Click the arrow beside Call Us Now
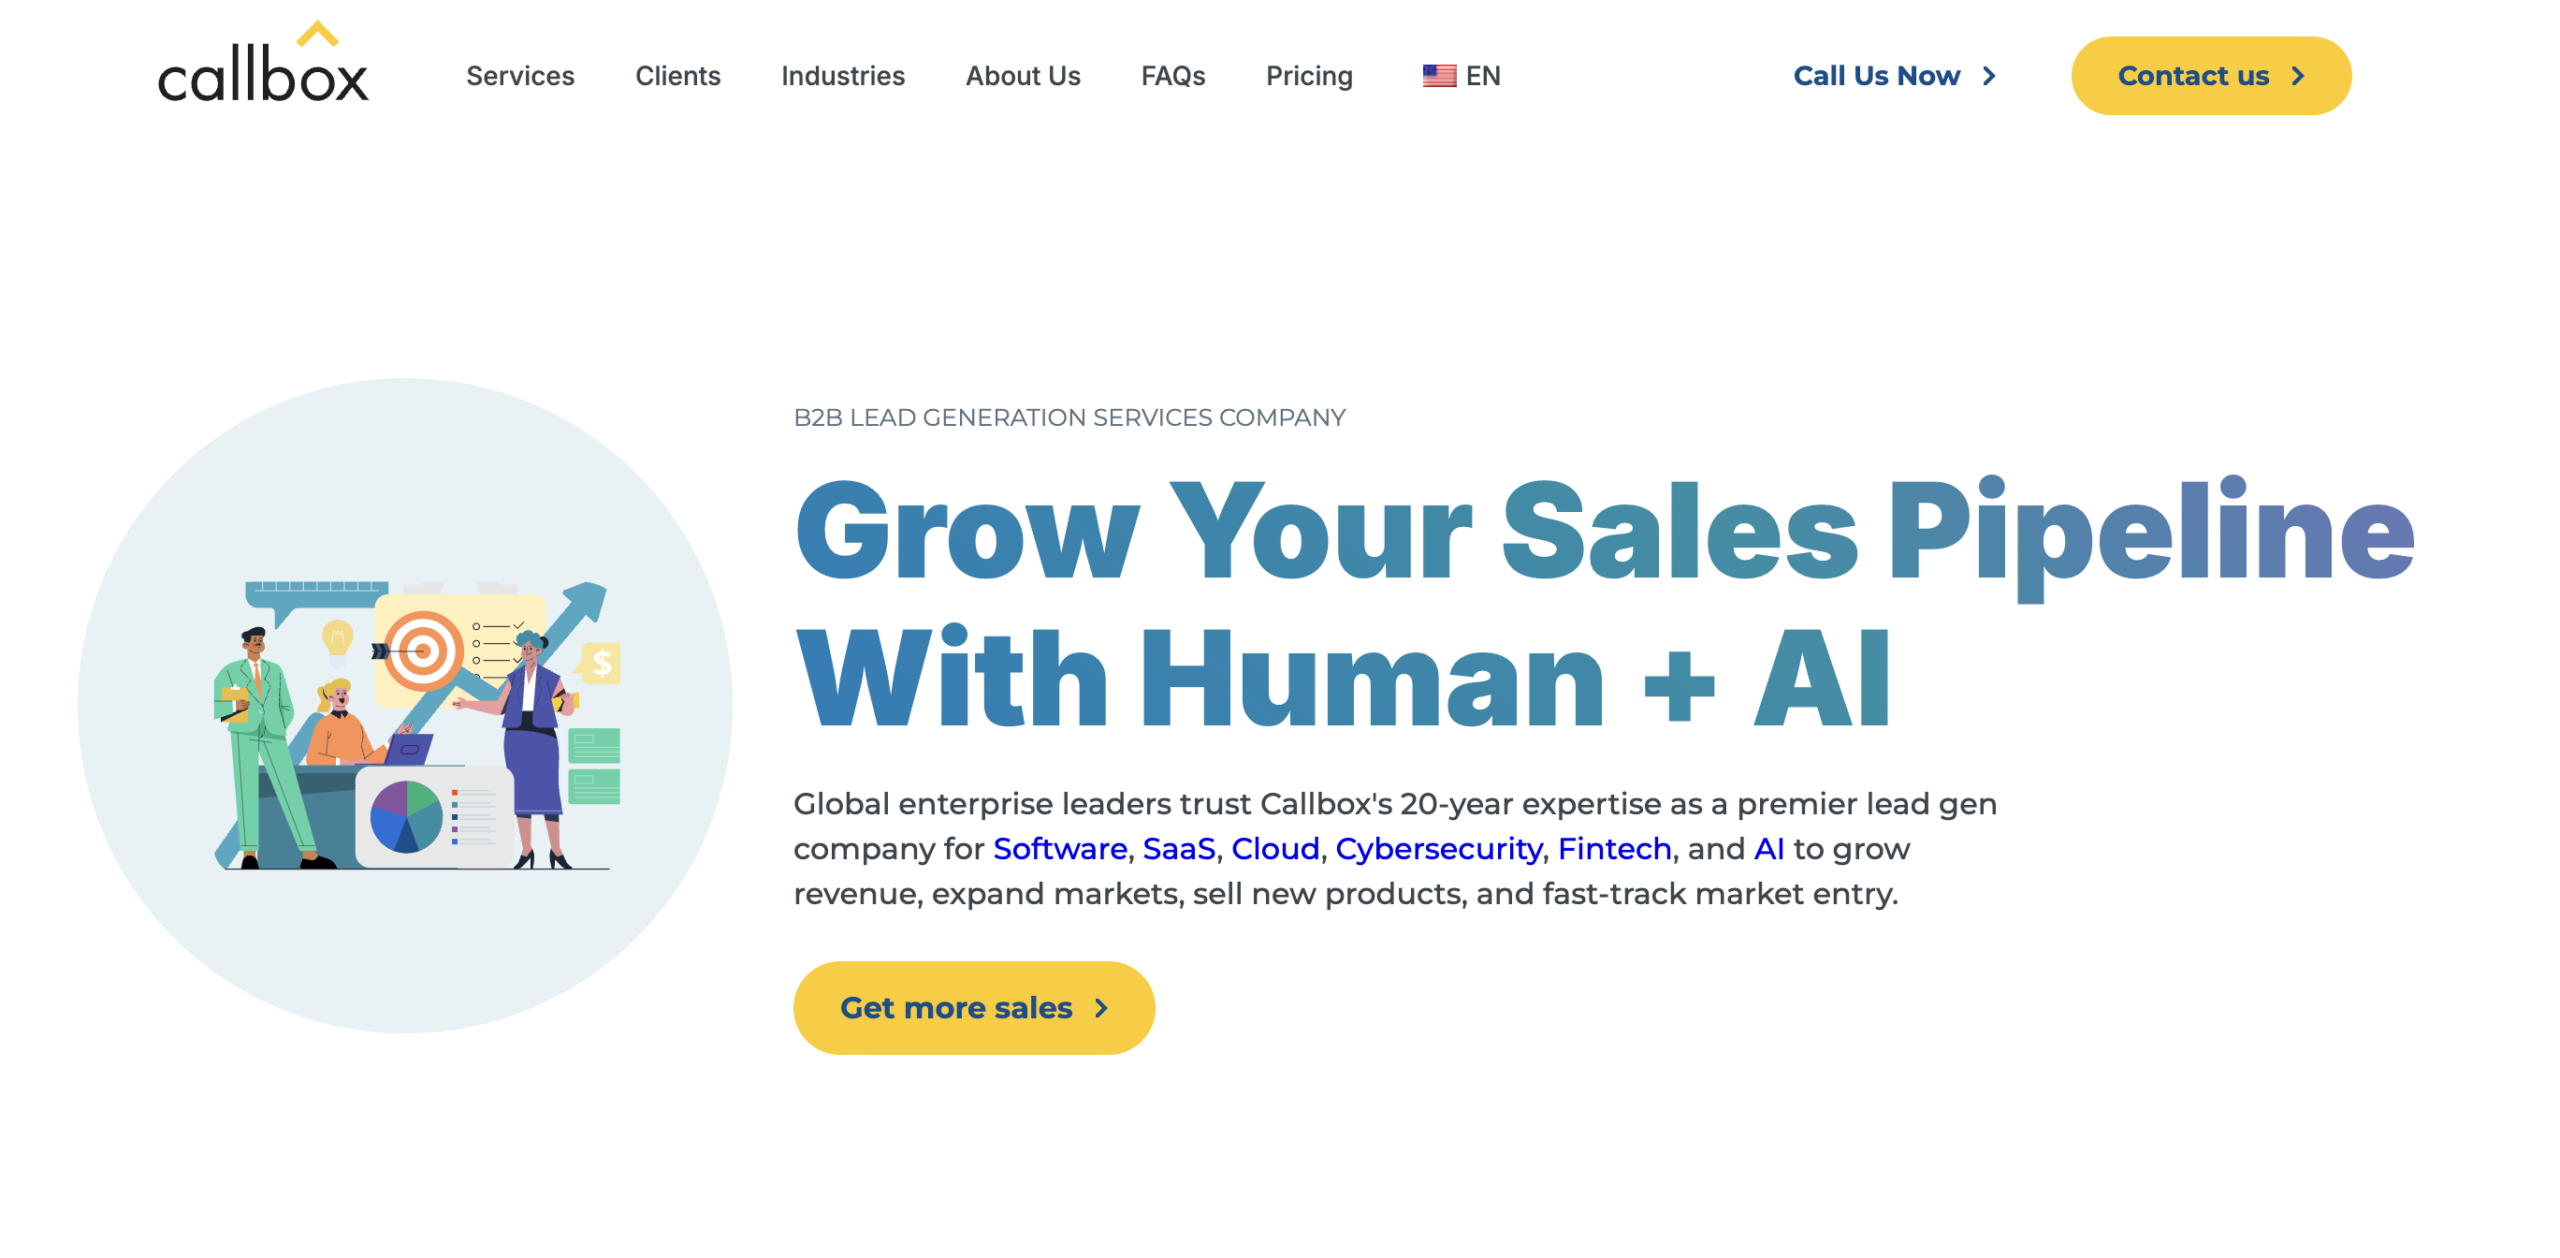 [x=1988, y=76]
